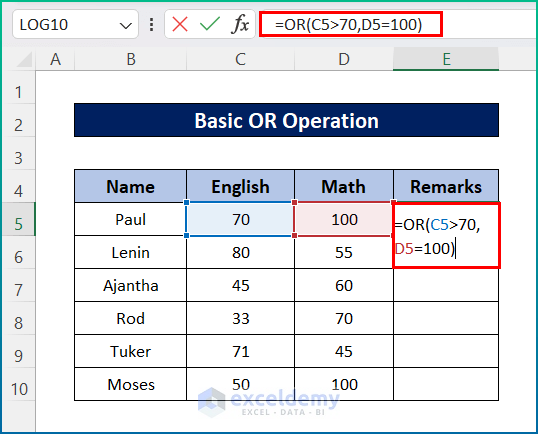Click Ajantha's English score 45
Viewport: 538px width, 434px height.
(240, 285)
